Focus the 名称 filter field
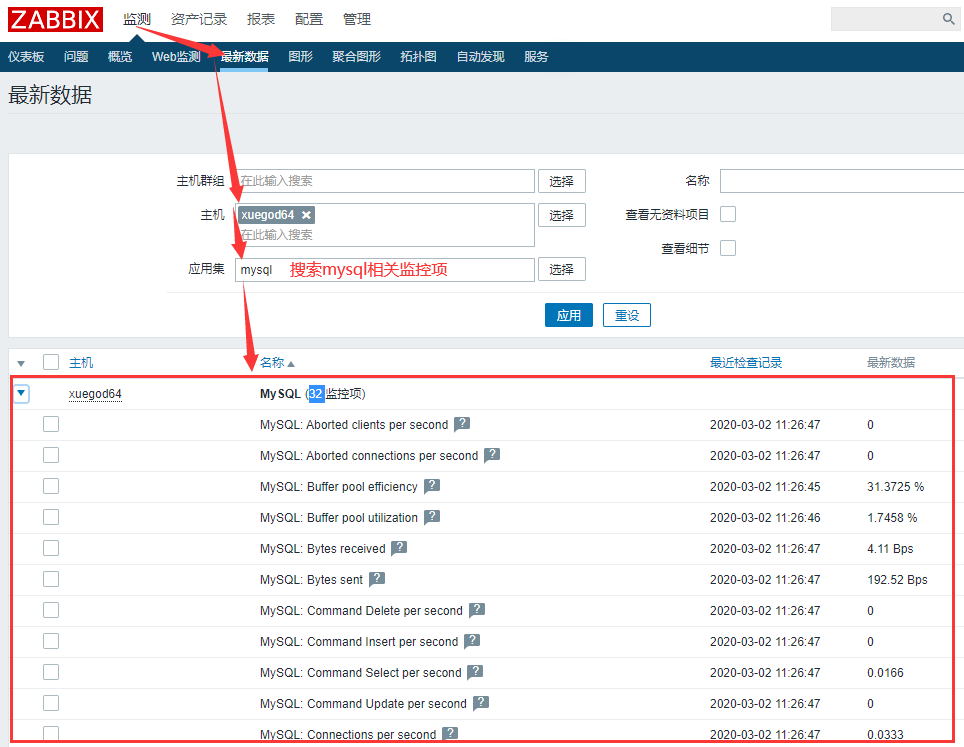Screen dimensions: 964x747 point(842,181)
